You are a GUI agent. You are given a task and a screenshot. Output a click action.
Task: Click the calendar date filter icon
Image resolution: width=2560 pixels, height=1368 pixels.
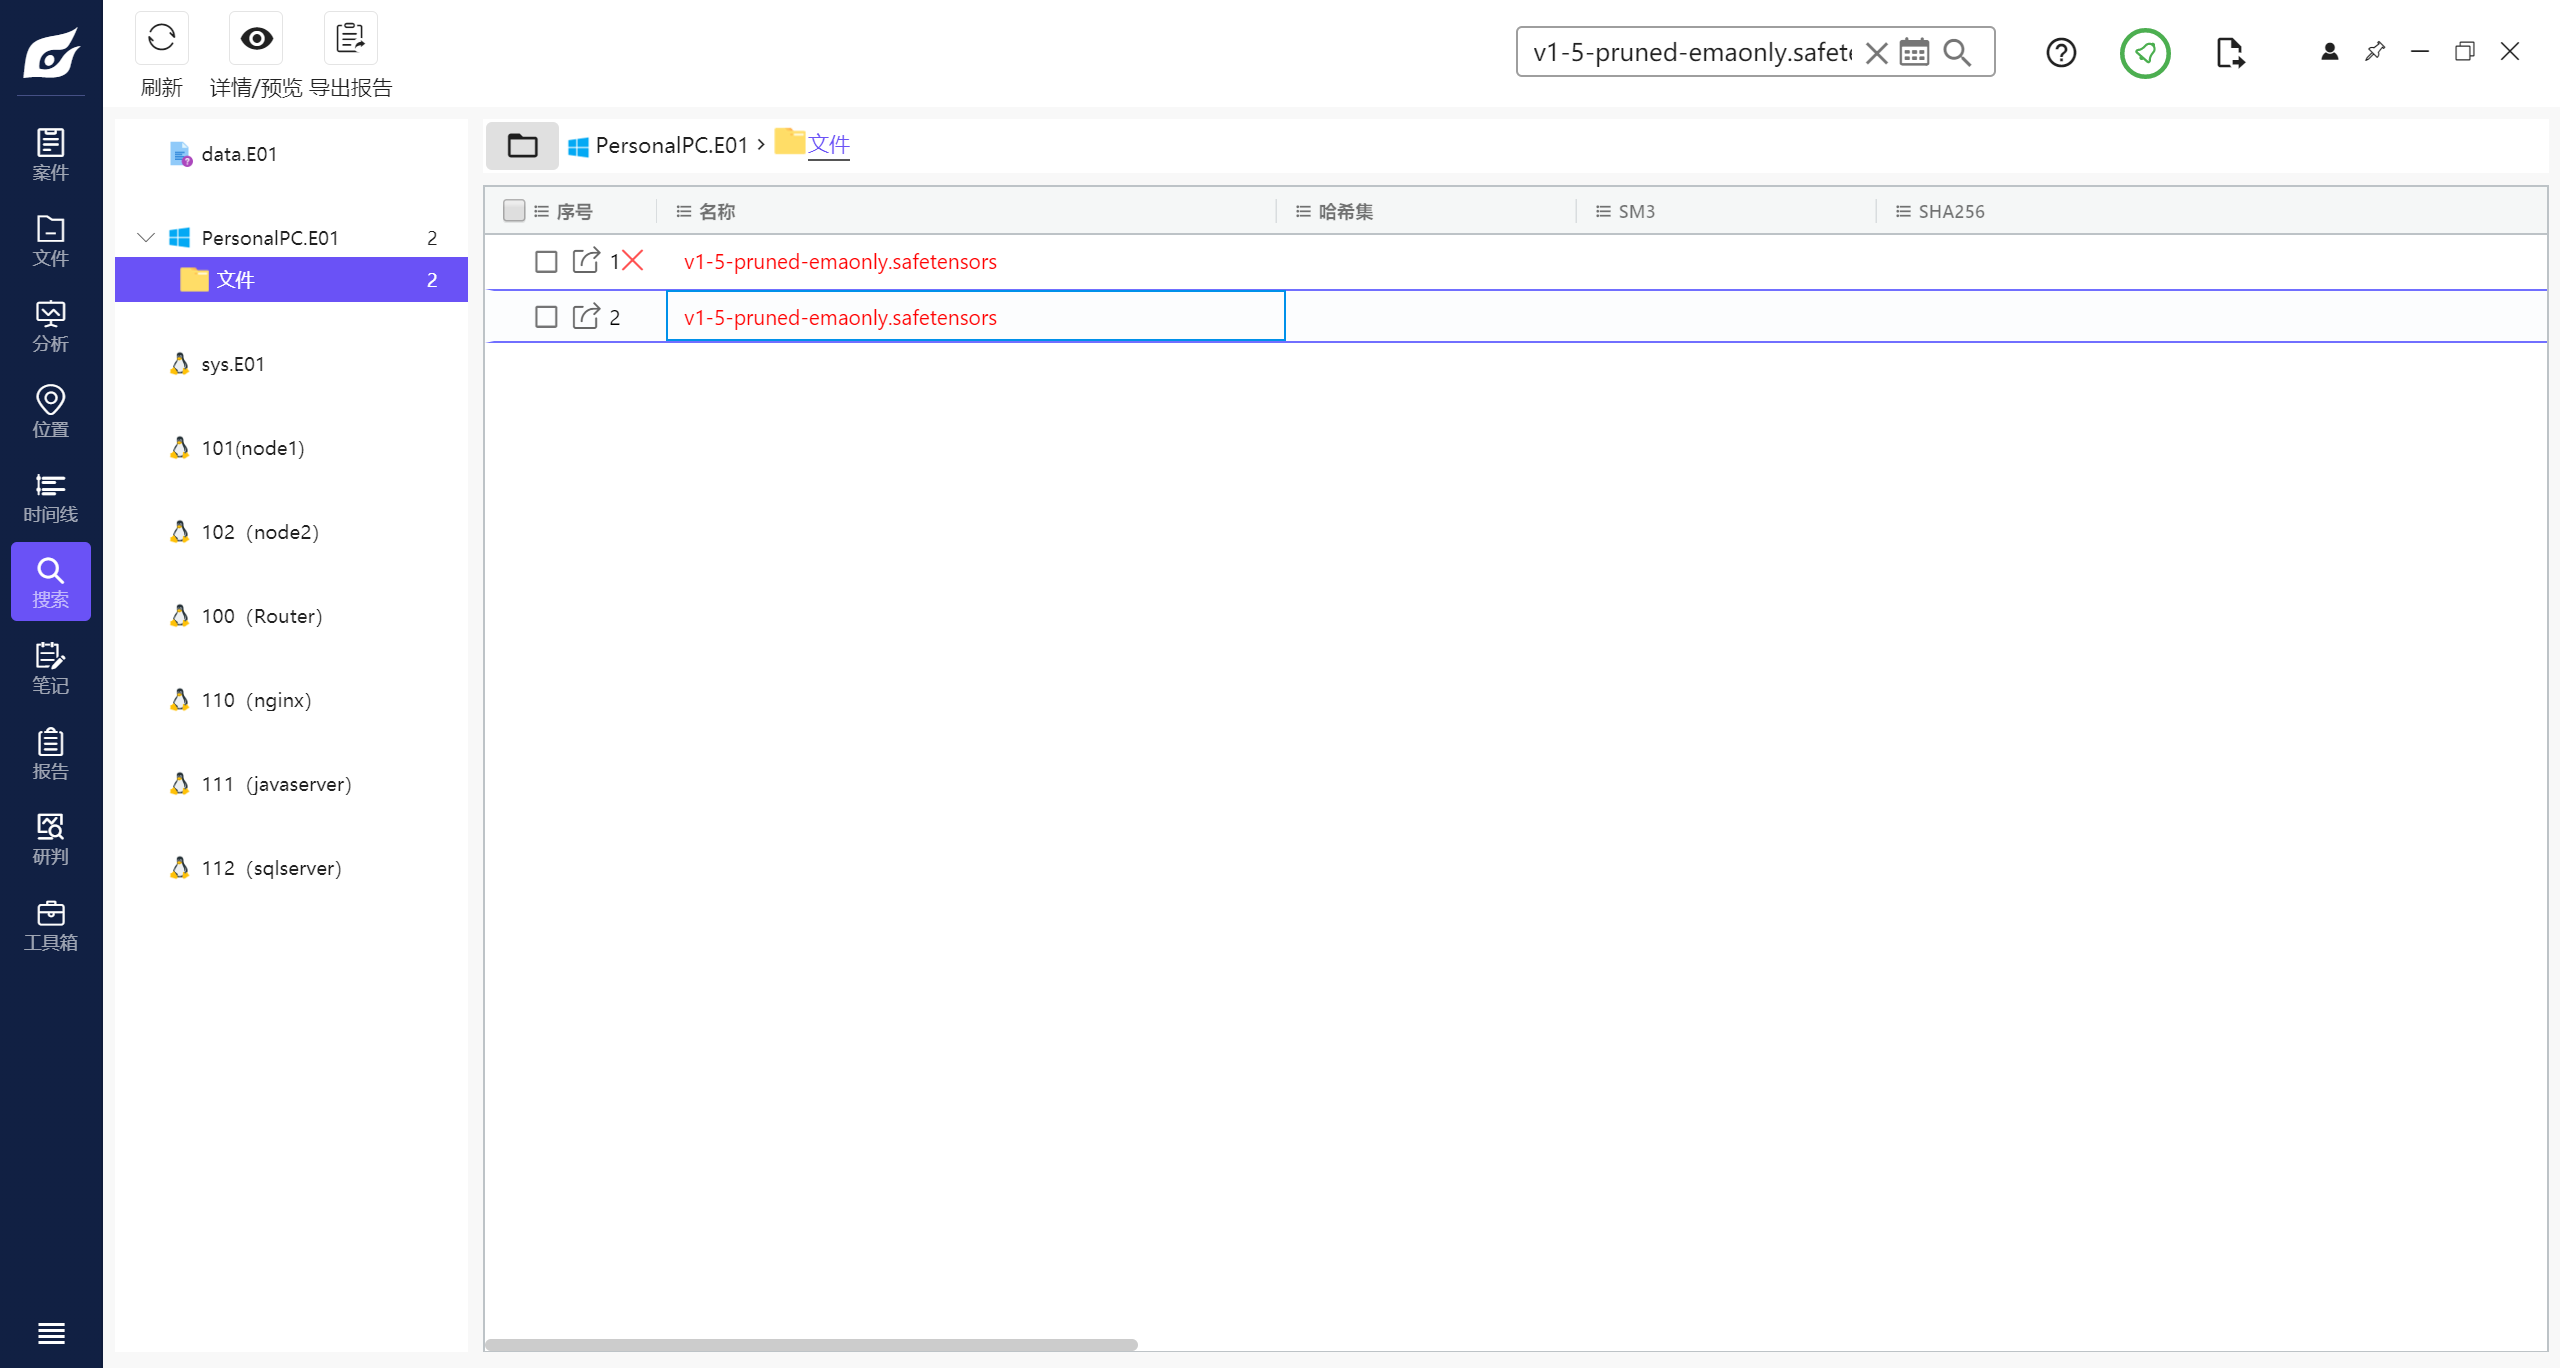click(1914, 52)
